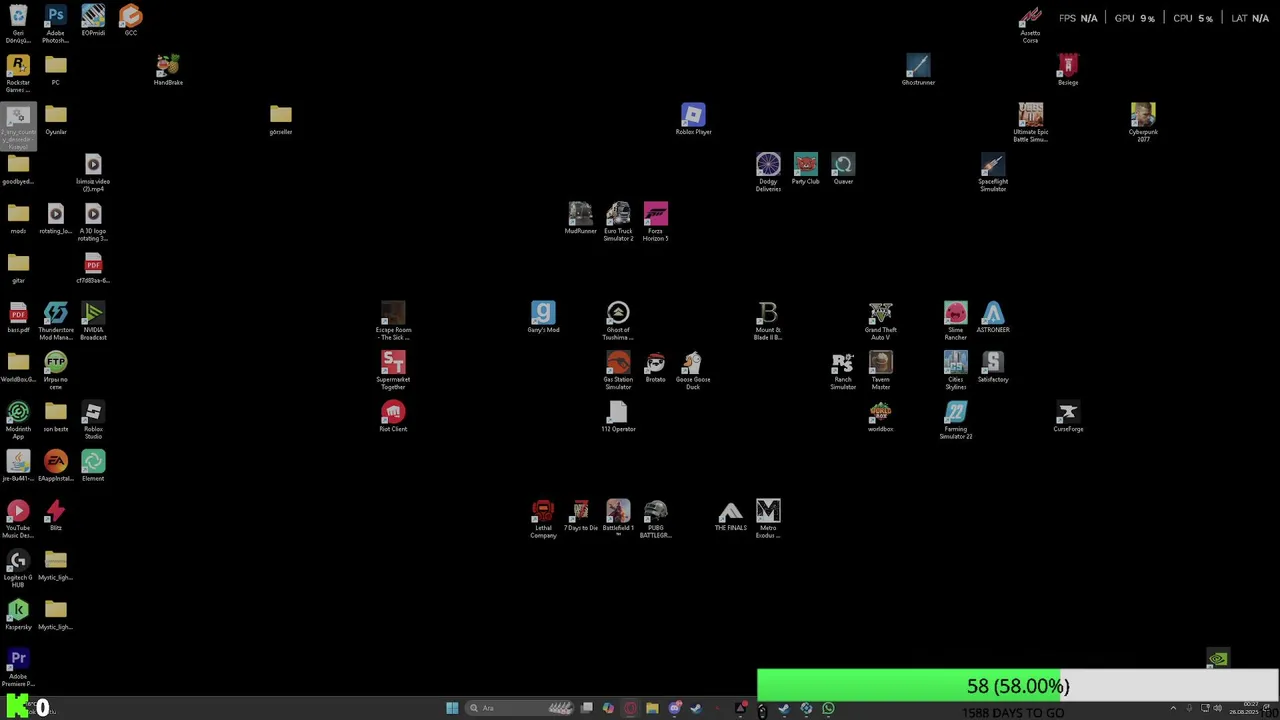
Task: Select the Farming Simulator 22 icon
Action: click(956, 420)
